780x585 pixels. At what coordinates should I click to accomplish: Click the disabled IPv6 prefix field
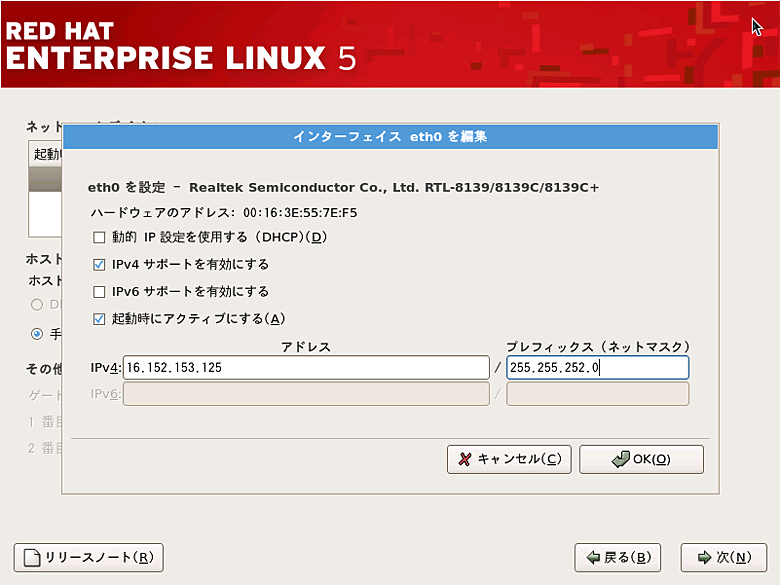[597, 394]
